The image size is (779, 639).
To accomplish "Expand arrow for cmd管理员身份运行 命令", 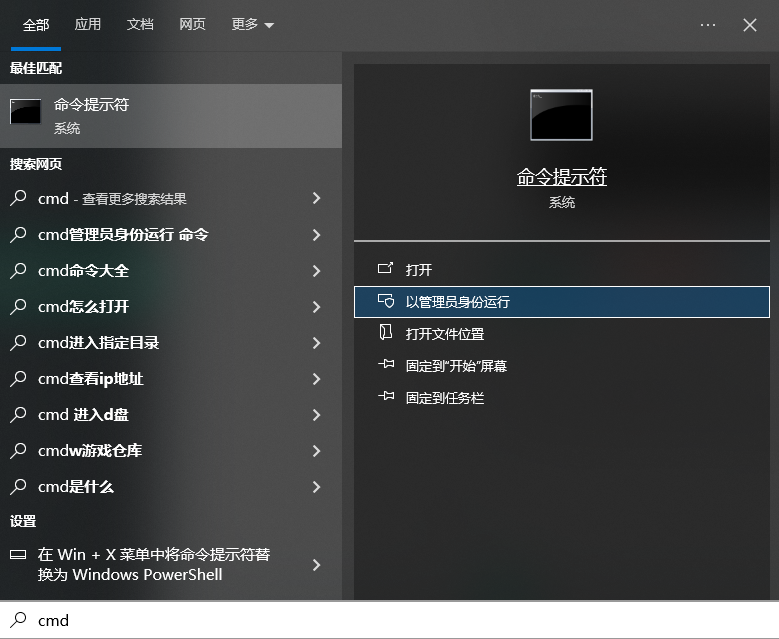I will click(316, 235).
